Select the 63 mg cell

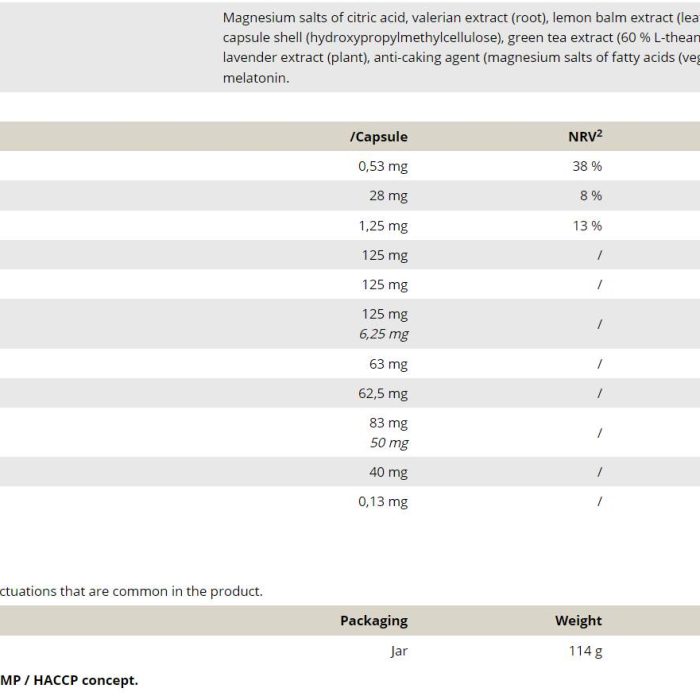[388, 365]
